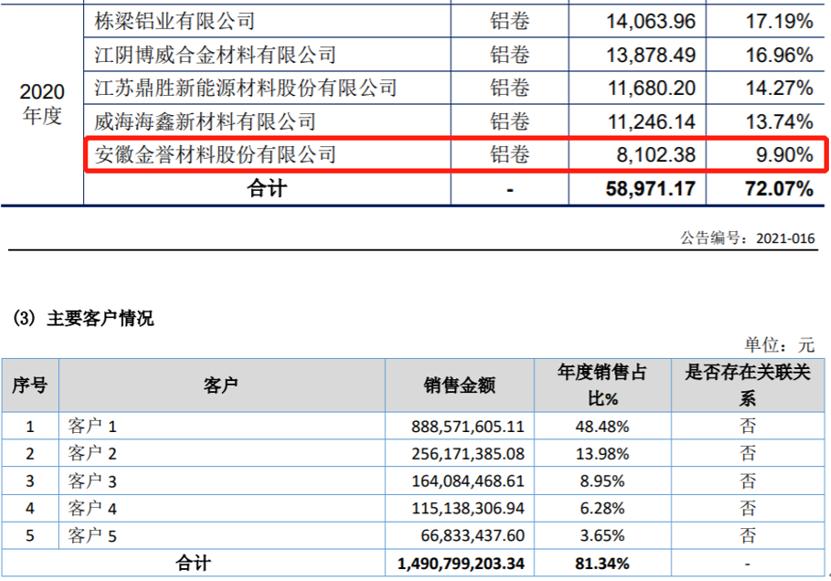Screen dimensions: 831x581
Task: Select the 江阴博威合金材料有限公司 row name
Action: click(214, 54)
